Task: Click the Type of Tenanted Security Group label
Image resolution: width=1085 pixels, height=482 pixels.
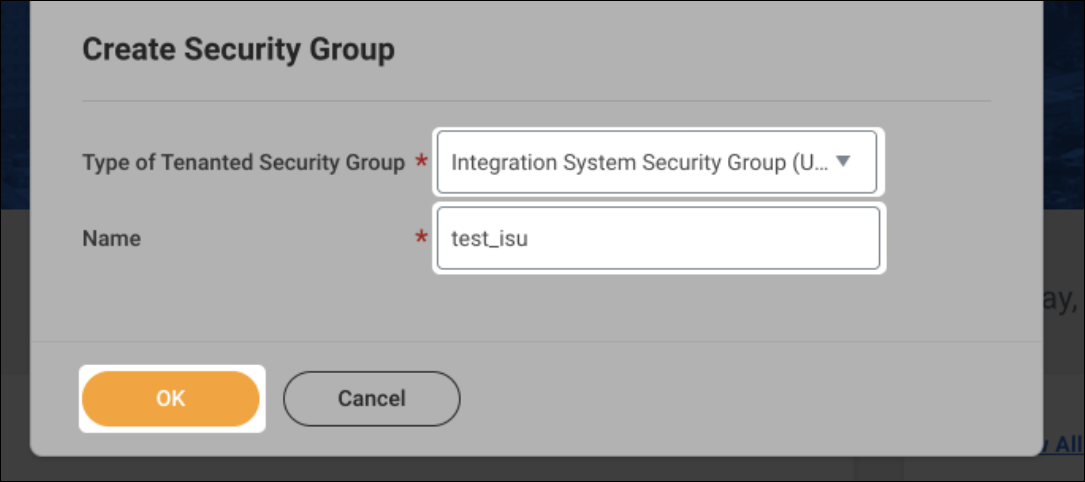Action: tap(244, 163)
